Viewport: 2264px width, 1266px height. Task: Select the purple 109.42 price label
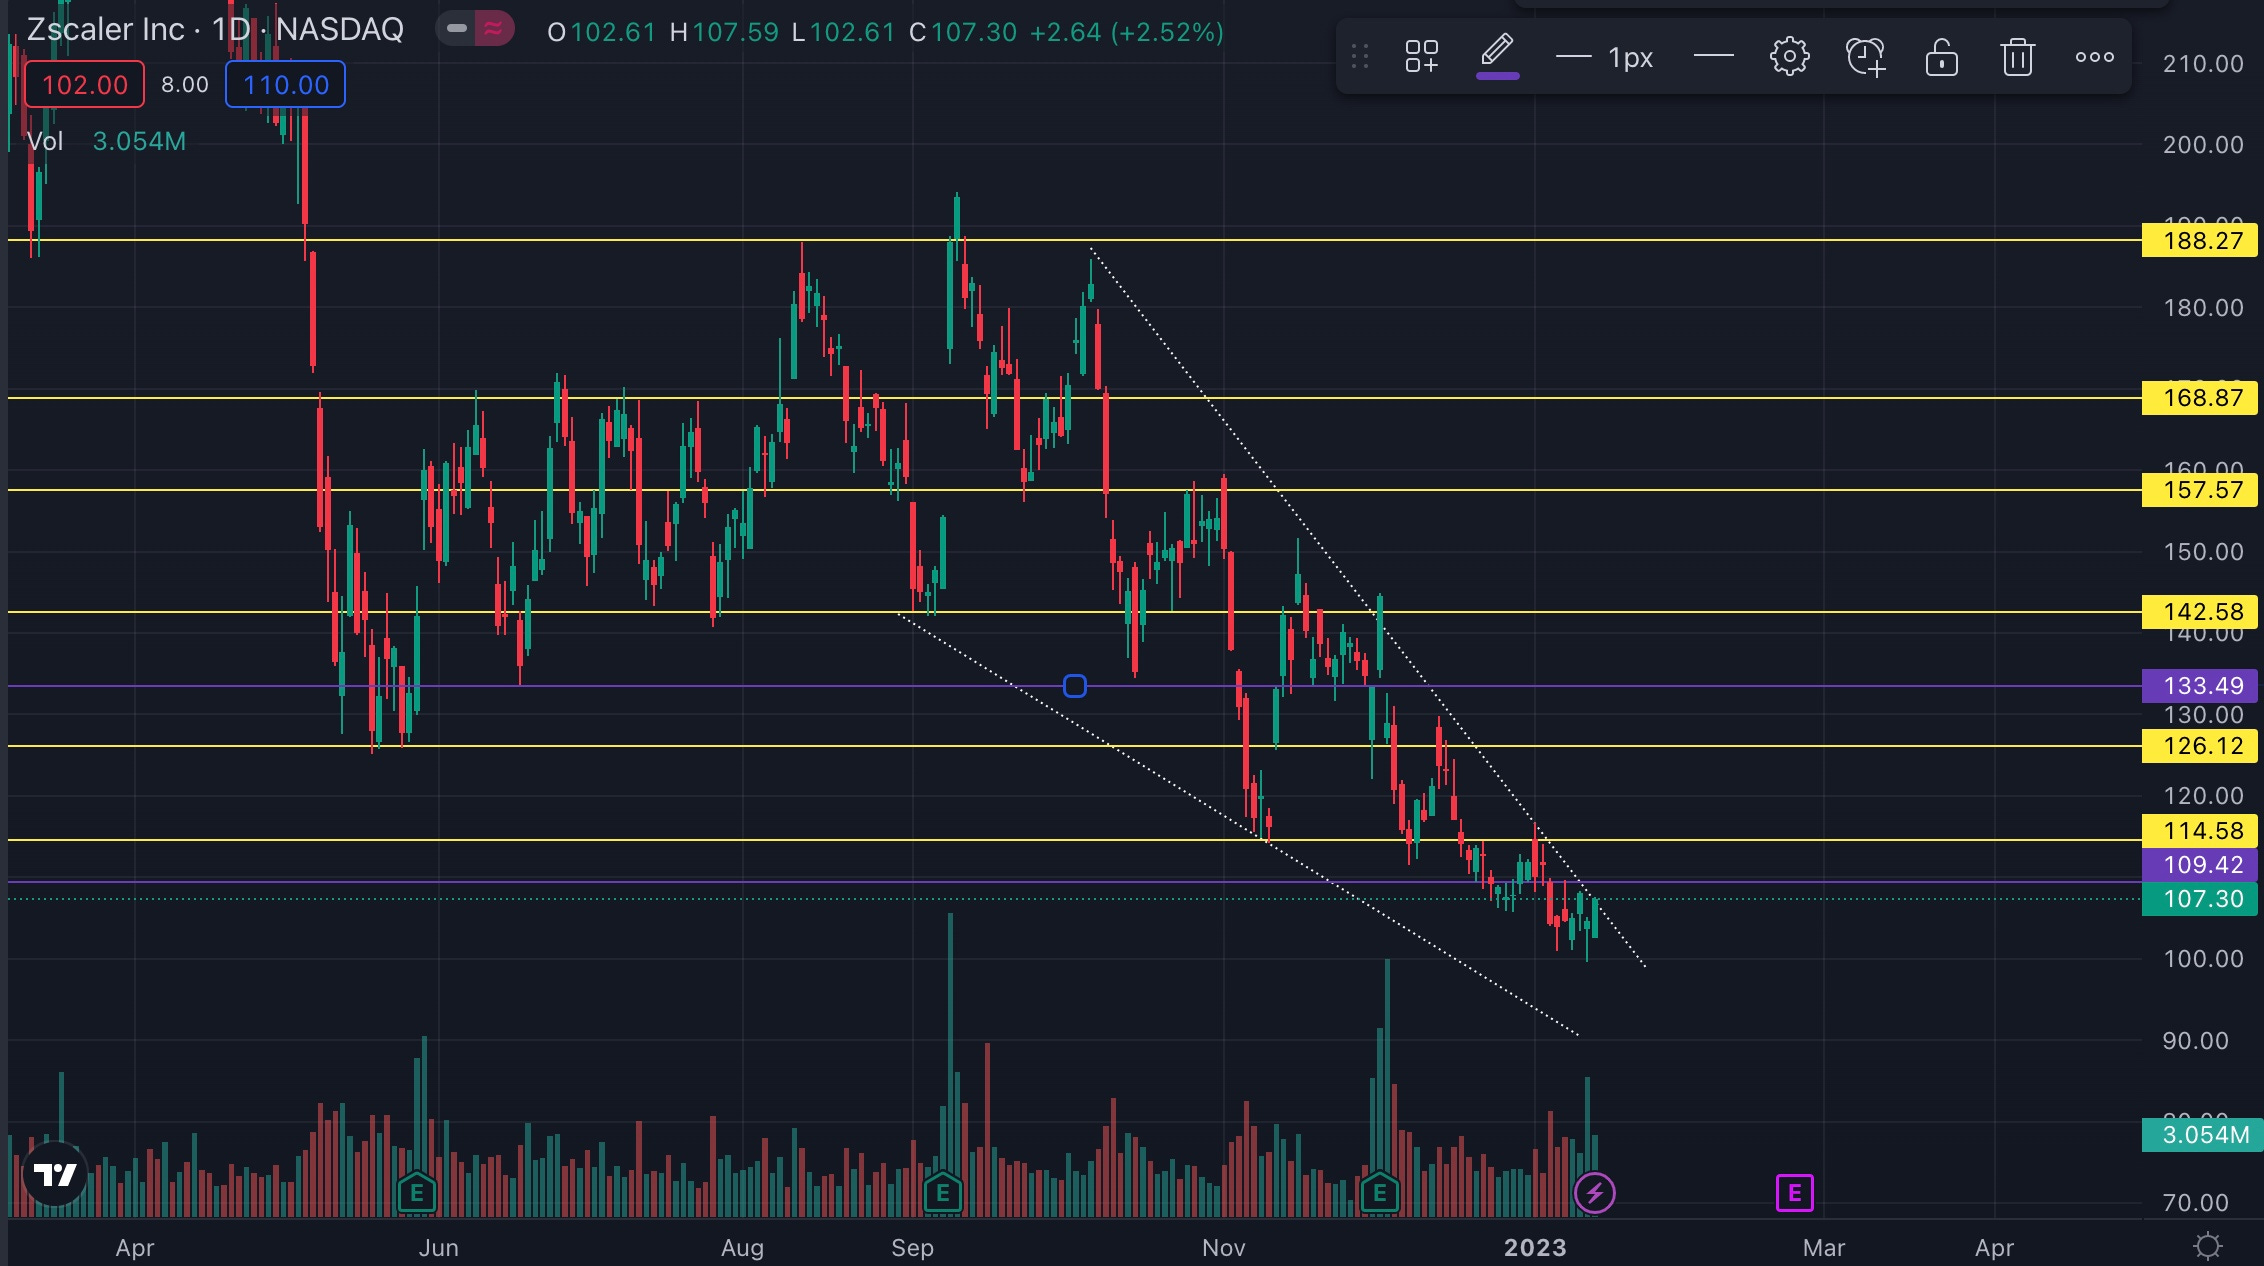tap(2200, 865)
